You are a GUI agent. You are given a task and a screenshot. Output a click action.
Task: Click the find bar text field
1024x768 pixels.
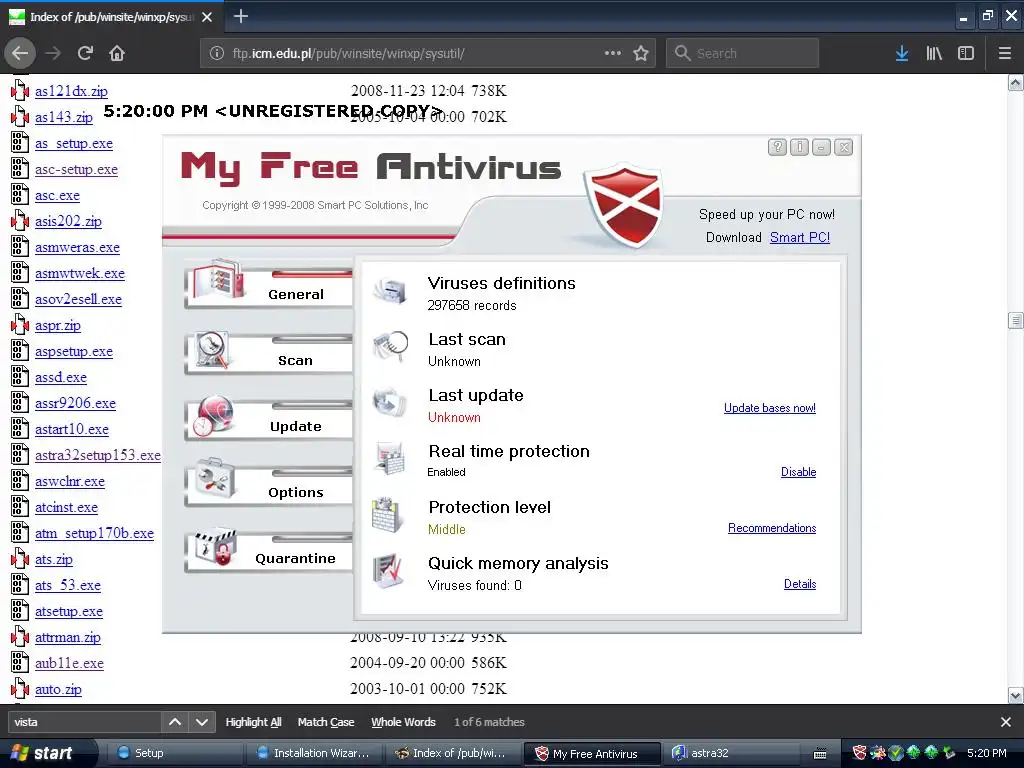84,722
